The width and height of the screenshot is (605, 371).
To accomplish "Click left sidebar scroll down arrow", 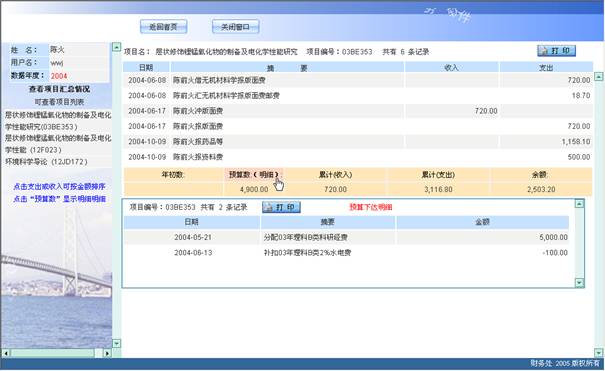I will coord(116,343).
